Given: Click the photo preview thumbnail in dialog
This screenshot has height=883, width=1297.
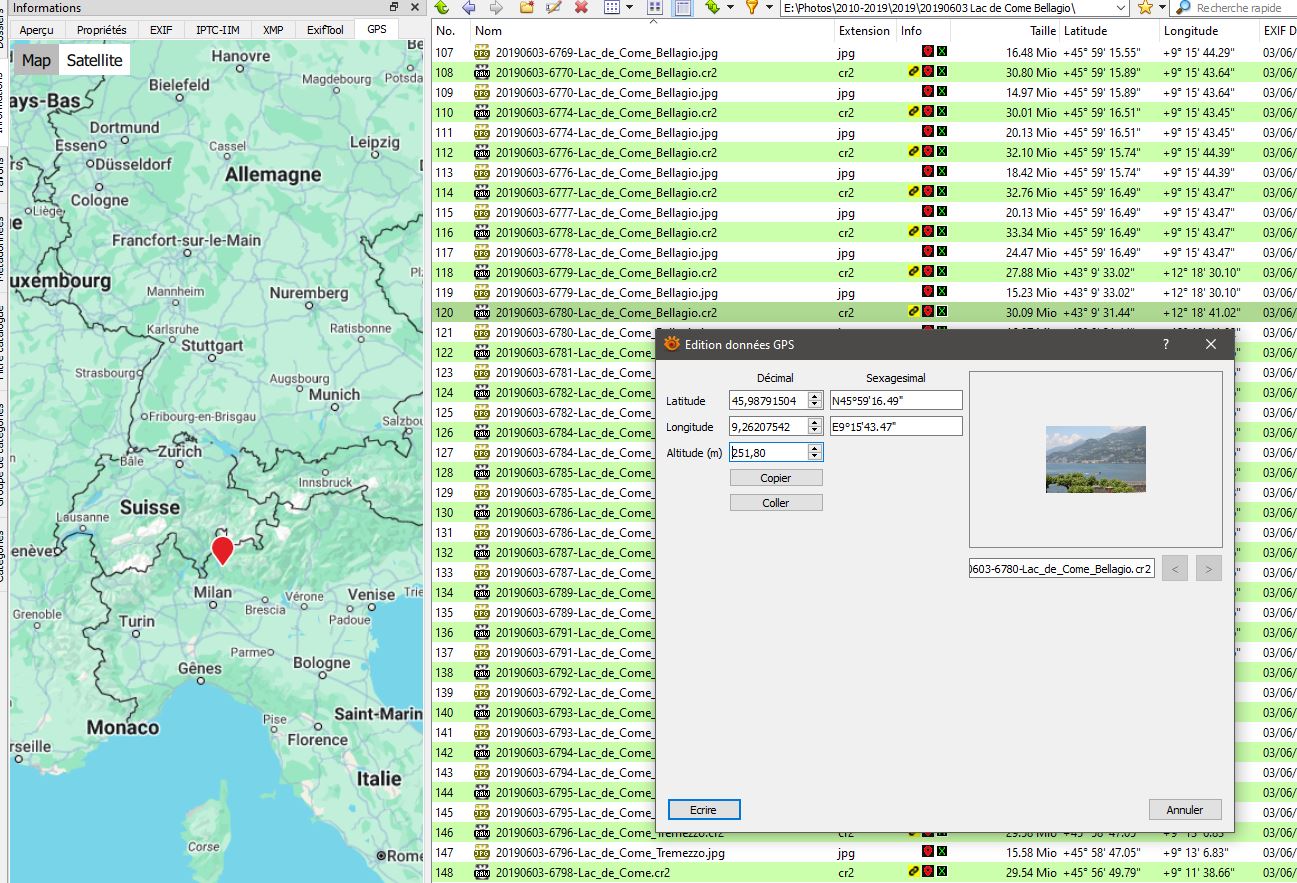Looking at the screenshot, I should (1095, 459).
